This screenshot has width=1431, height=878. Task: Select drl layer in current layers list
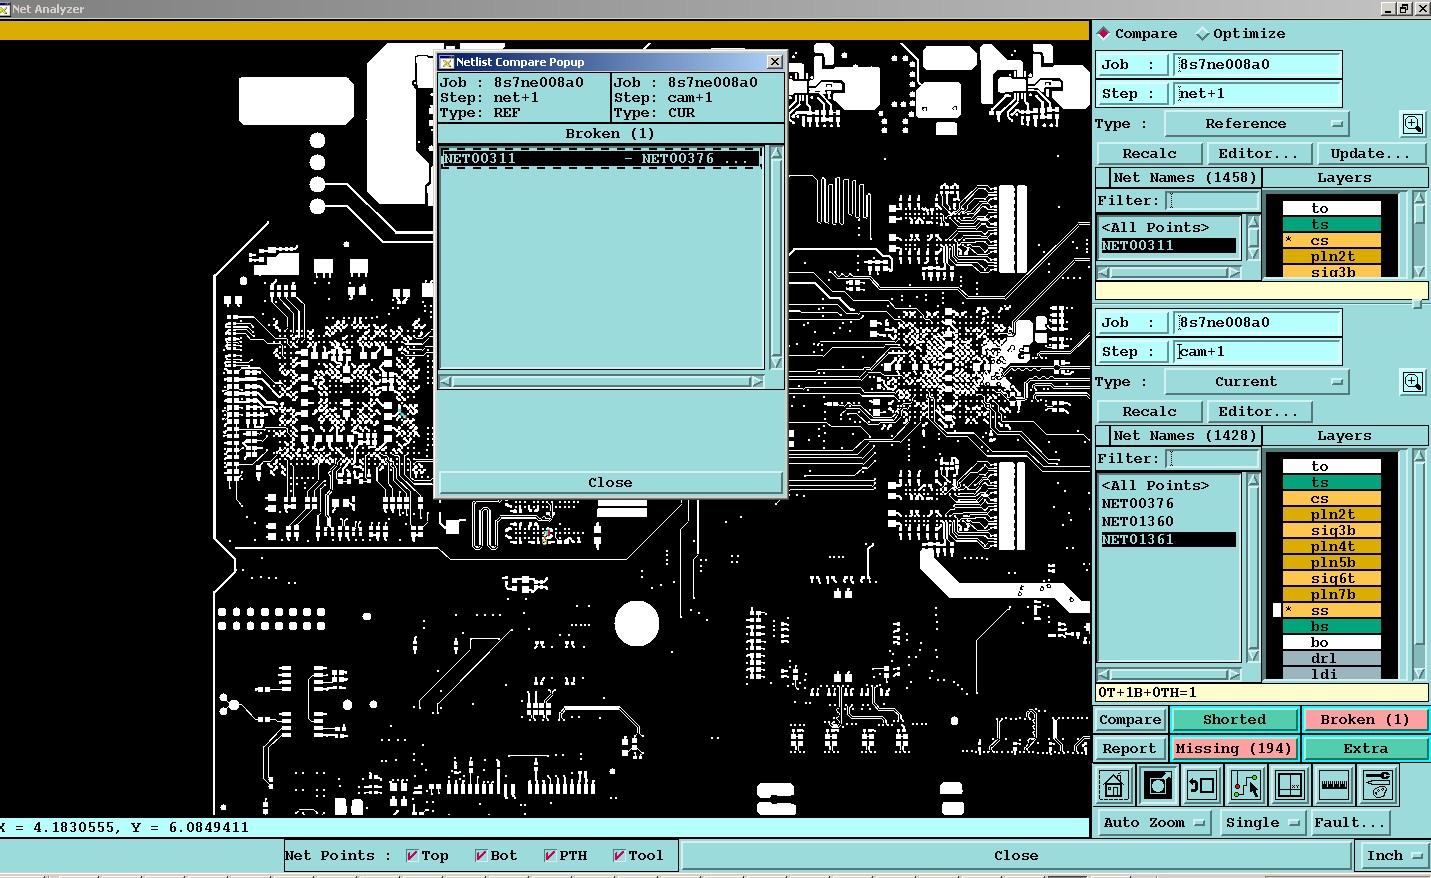(1332, 659)
